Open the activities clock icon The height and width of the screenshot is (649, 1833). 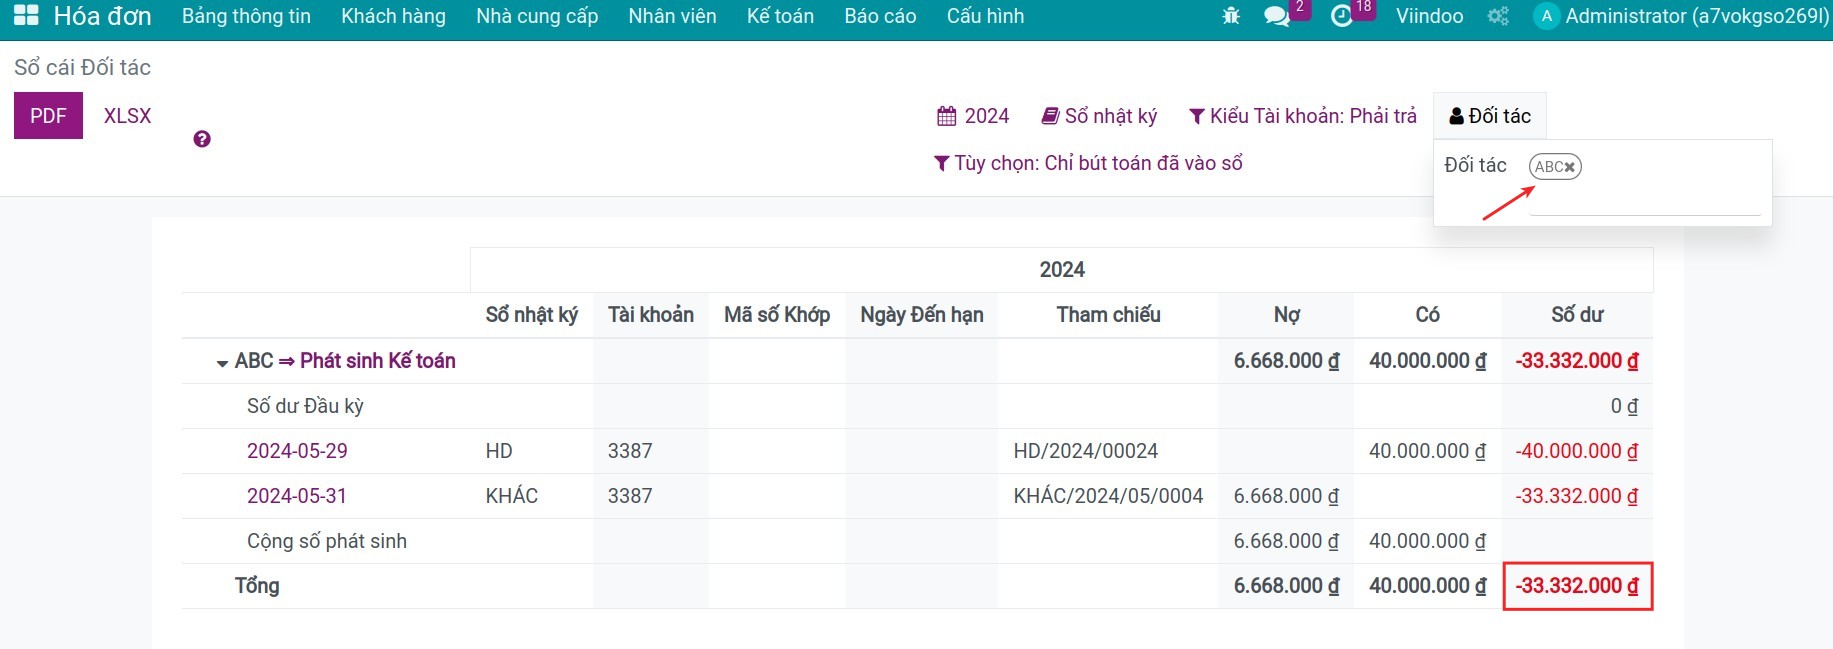click(x=1342, y=16)
